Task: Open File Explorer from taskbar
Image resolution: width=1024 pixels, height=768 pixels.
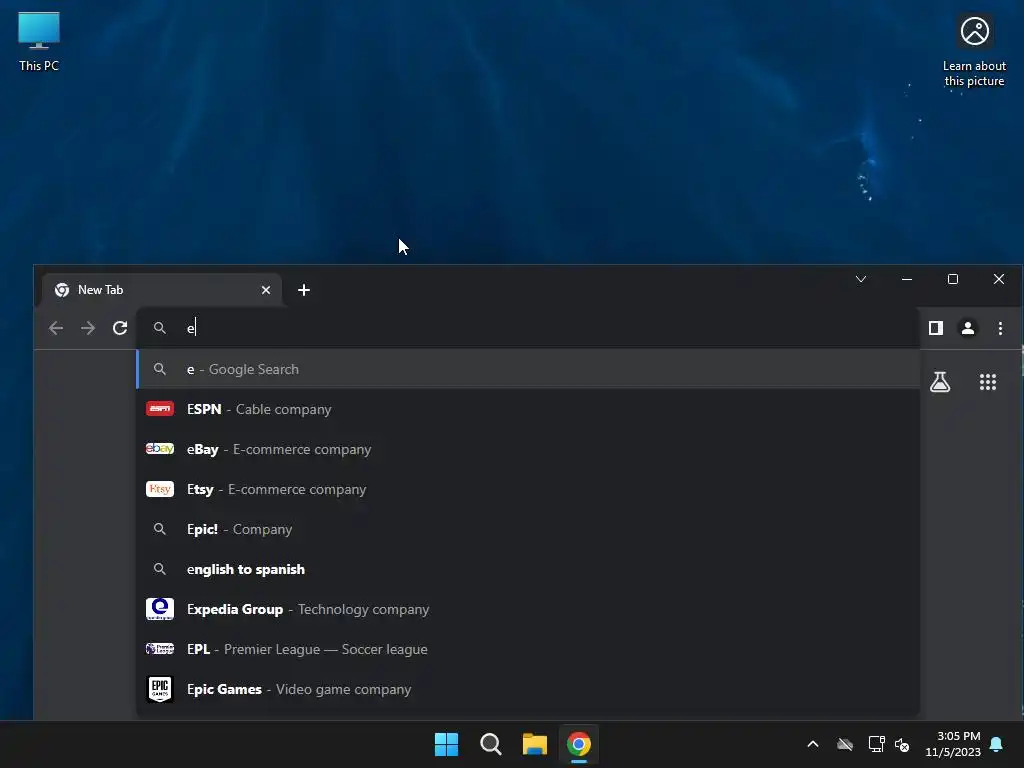Action: tap(534, 744)
